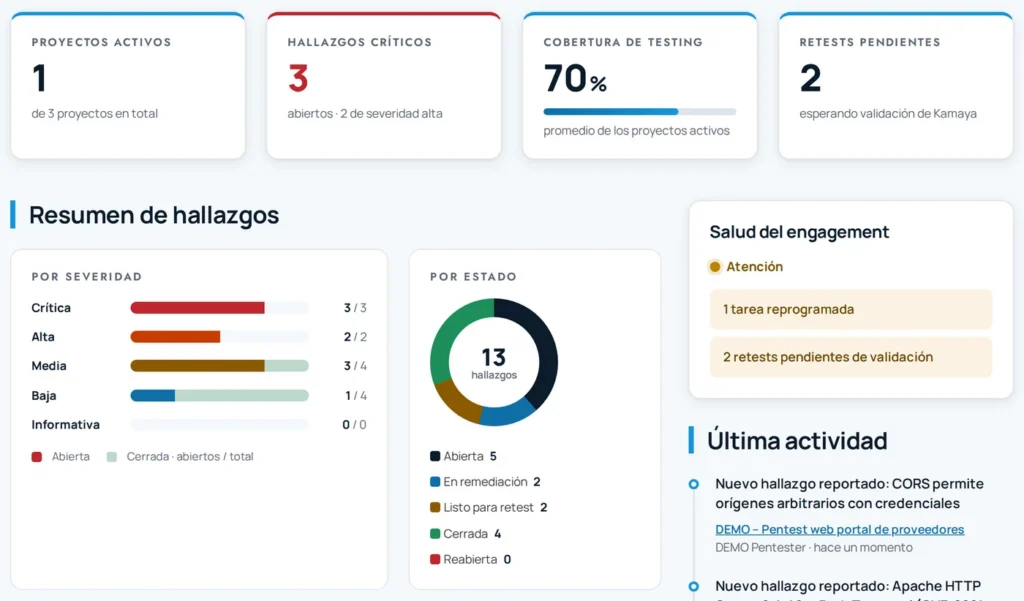Click the red Abierta legend swatch under severity
Viewport: 1024px width, 601px height.
click(x=37, y=457)
